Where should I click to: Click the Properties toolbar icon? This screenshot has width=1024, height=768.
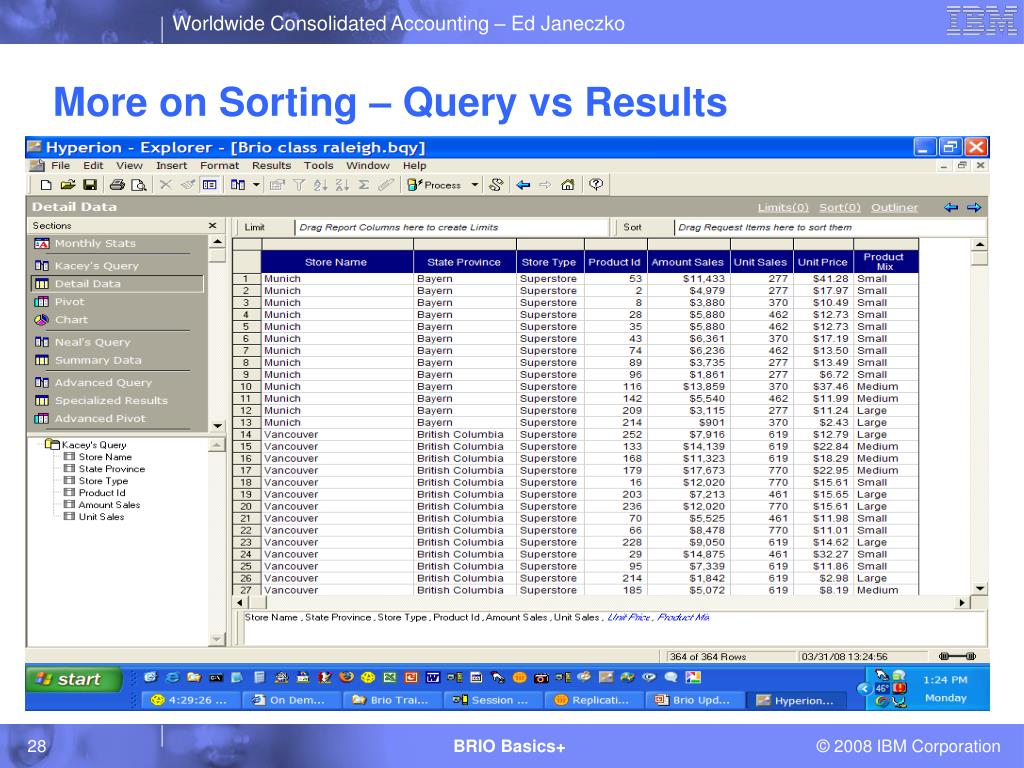tap(277, 185)
